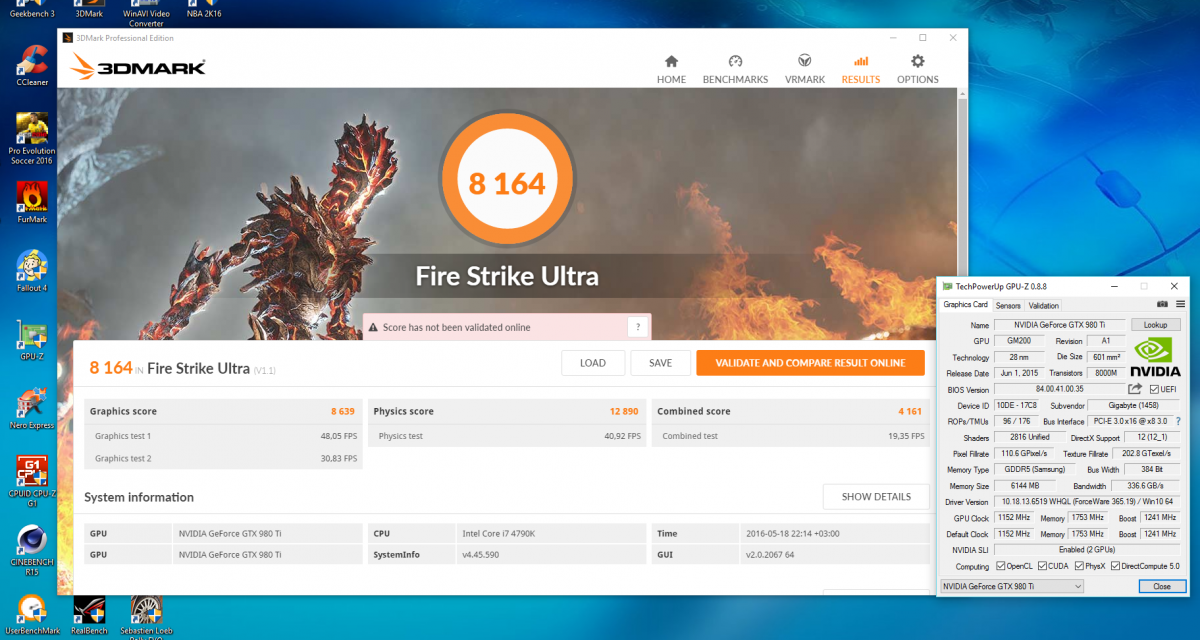Click the LOAD button
Viewport: 1200px width, 640px height.
(x=593, y=363)
